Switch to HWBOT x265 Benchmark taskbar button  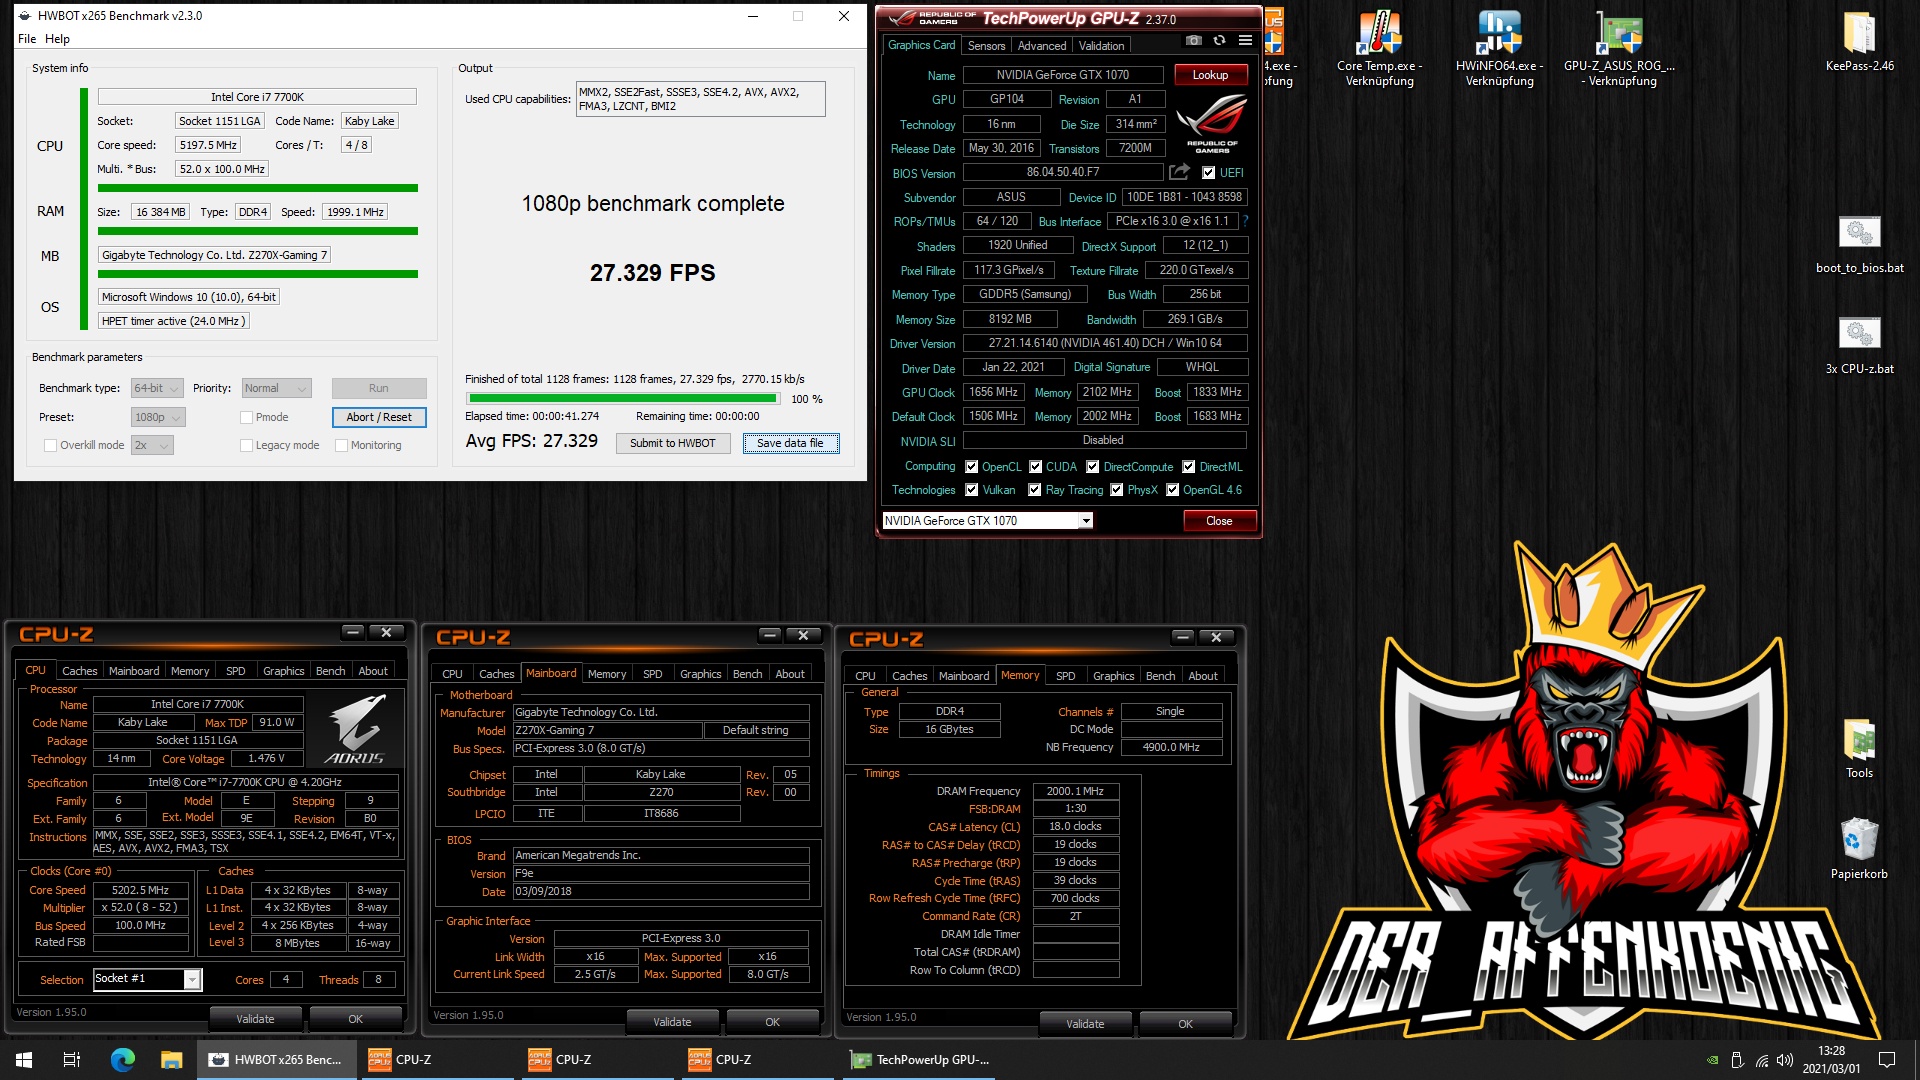(x=276, y=1060)
